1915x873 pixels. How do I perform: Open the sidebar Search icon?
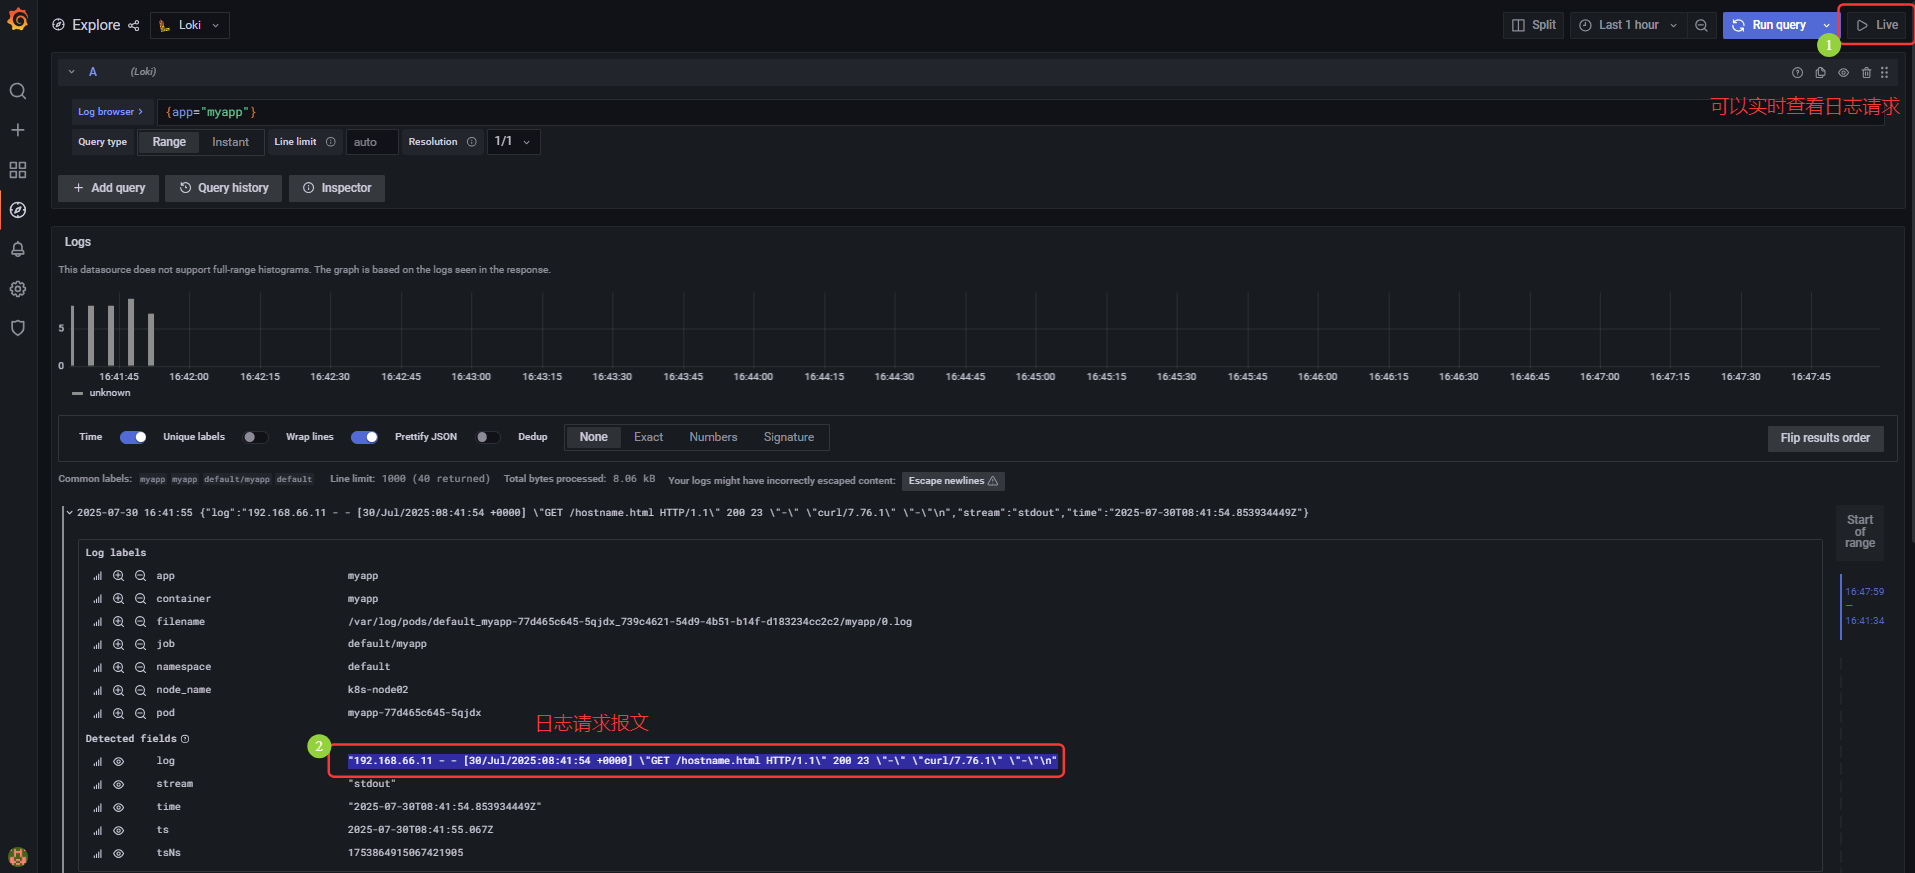tap(18, 91)
